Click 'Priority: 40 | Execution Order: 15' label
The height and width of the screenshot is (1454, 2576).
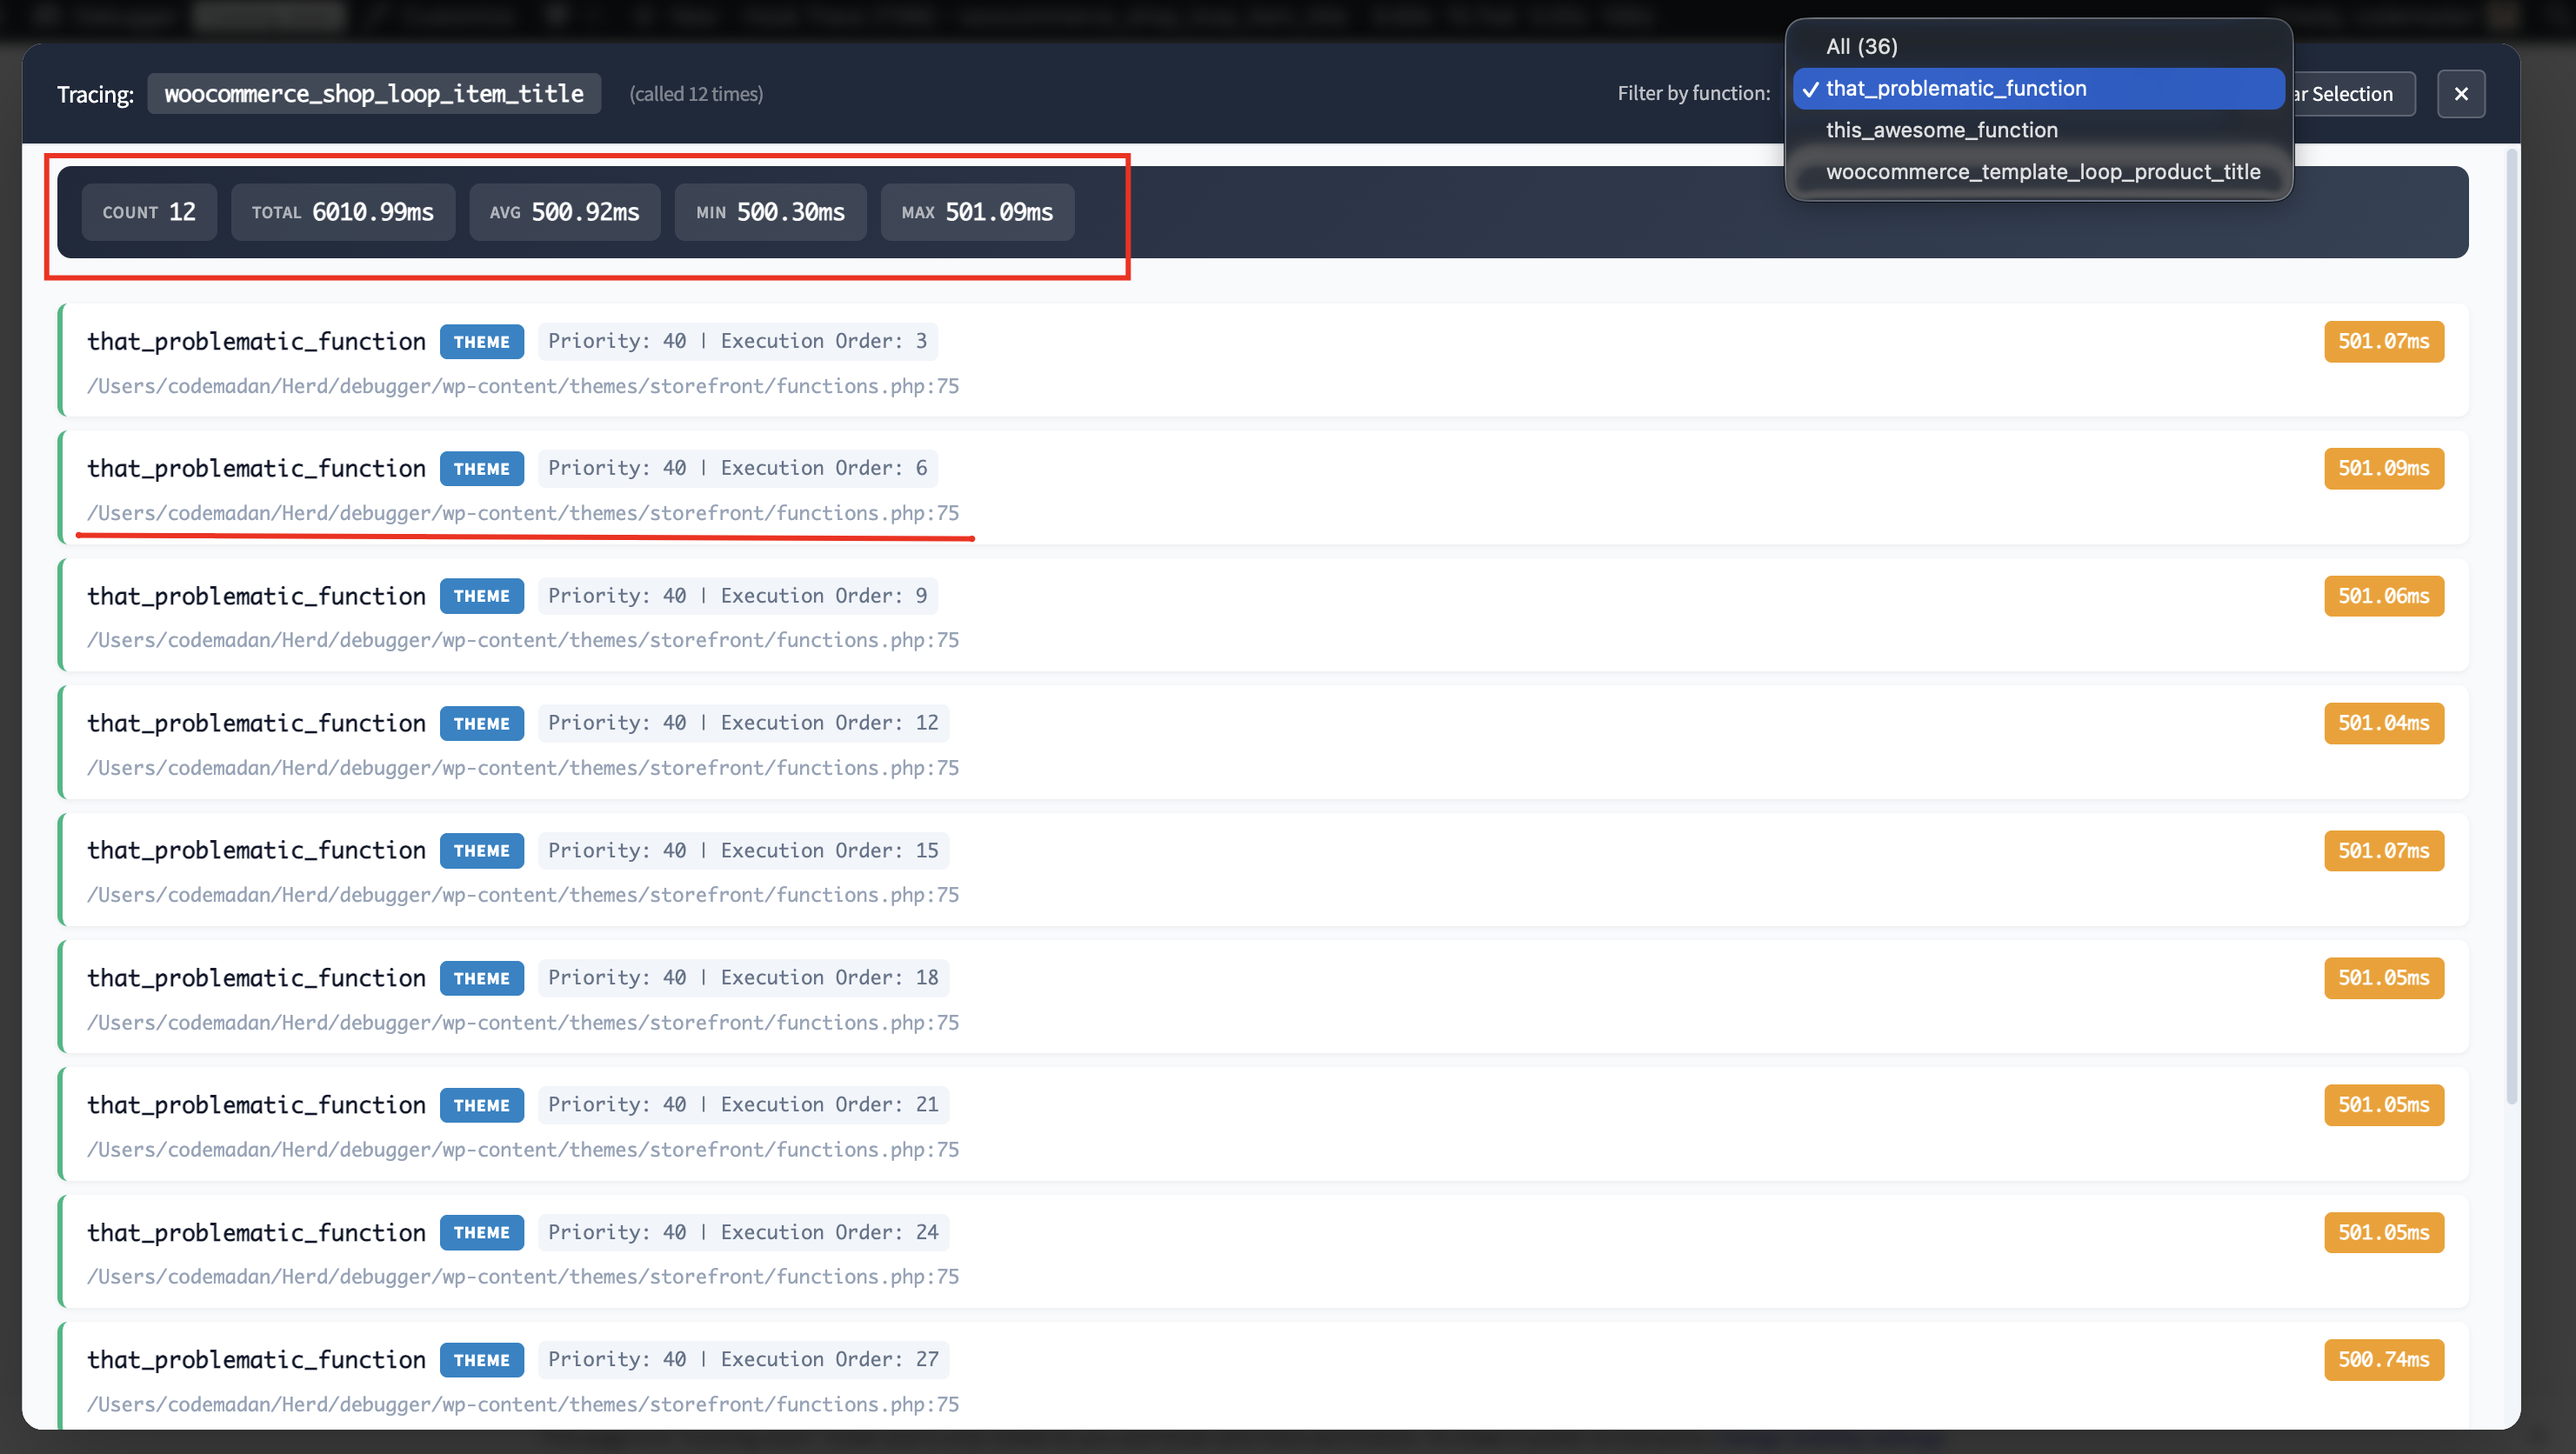(744, 851)
